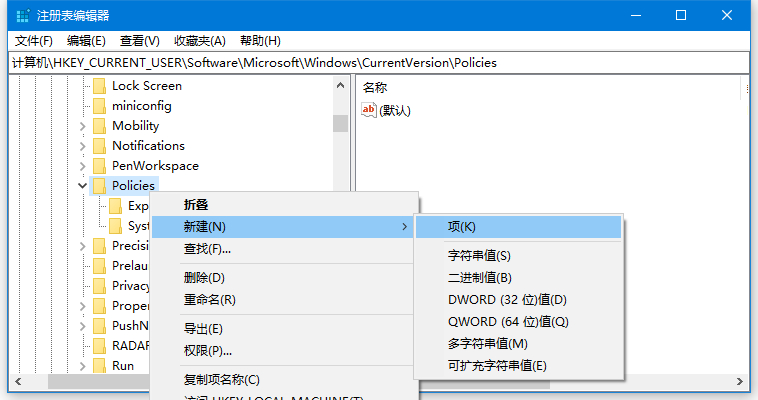This screenshot has width=758, height=400.
Task: Click the Run folder icon
Action: pos(100,366)
